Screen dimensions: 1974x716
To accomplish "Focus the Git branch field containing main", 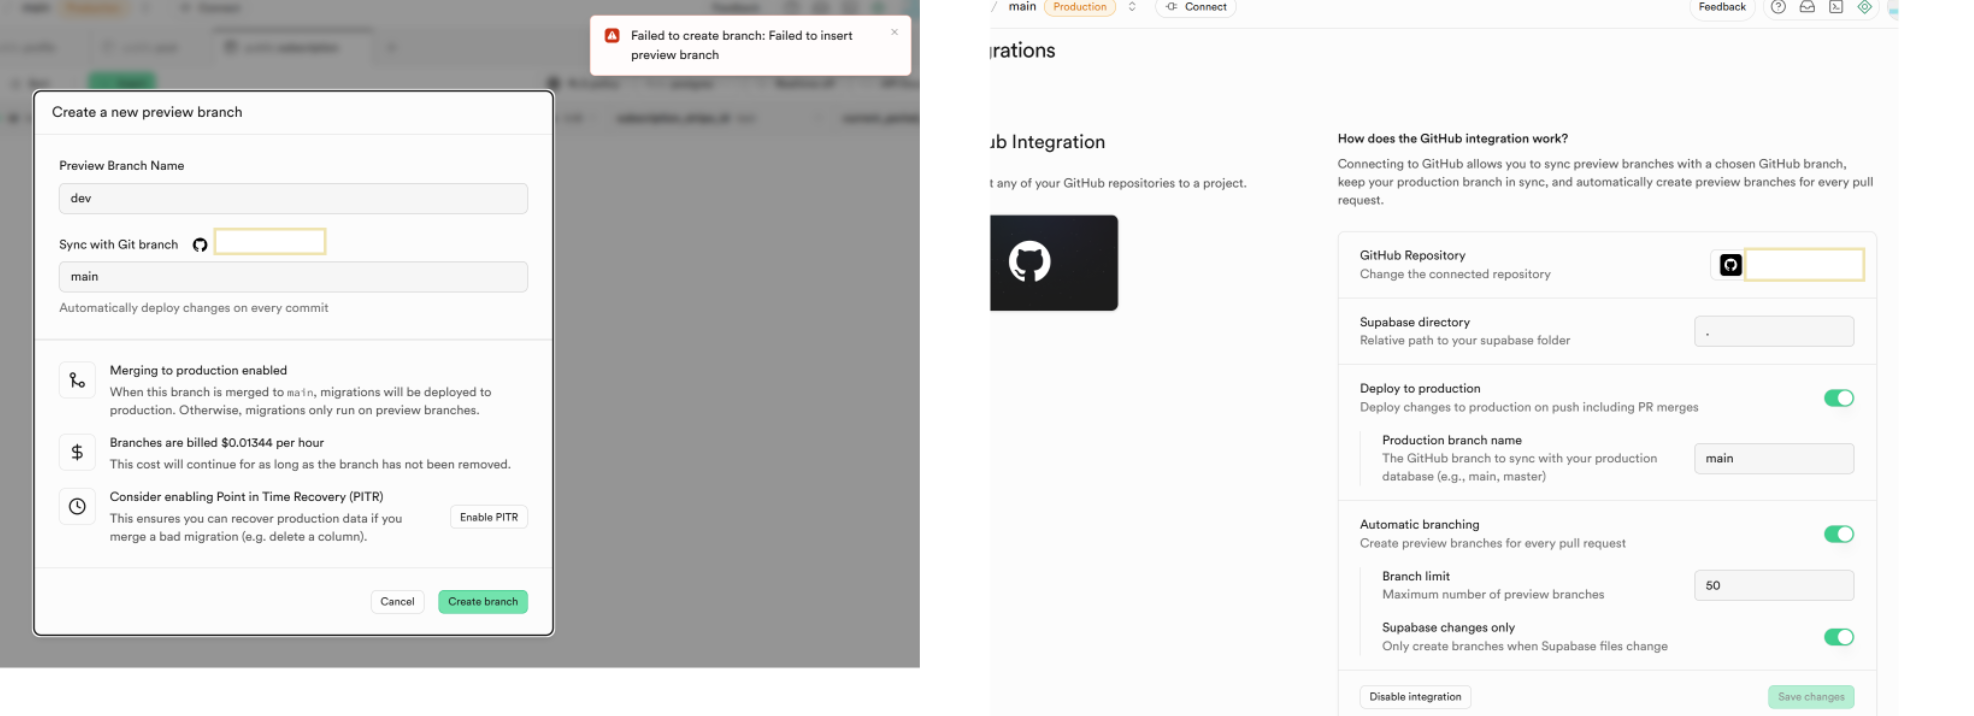I will click(x=293, y=277).
